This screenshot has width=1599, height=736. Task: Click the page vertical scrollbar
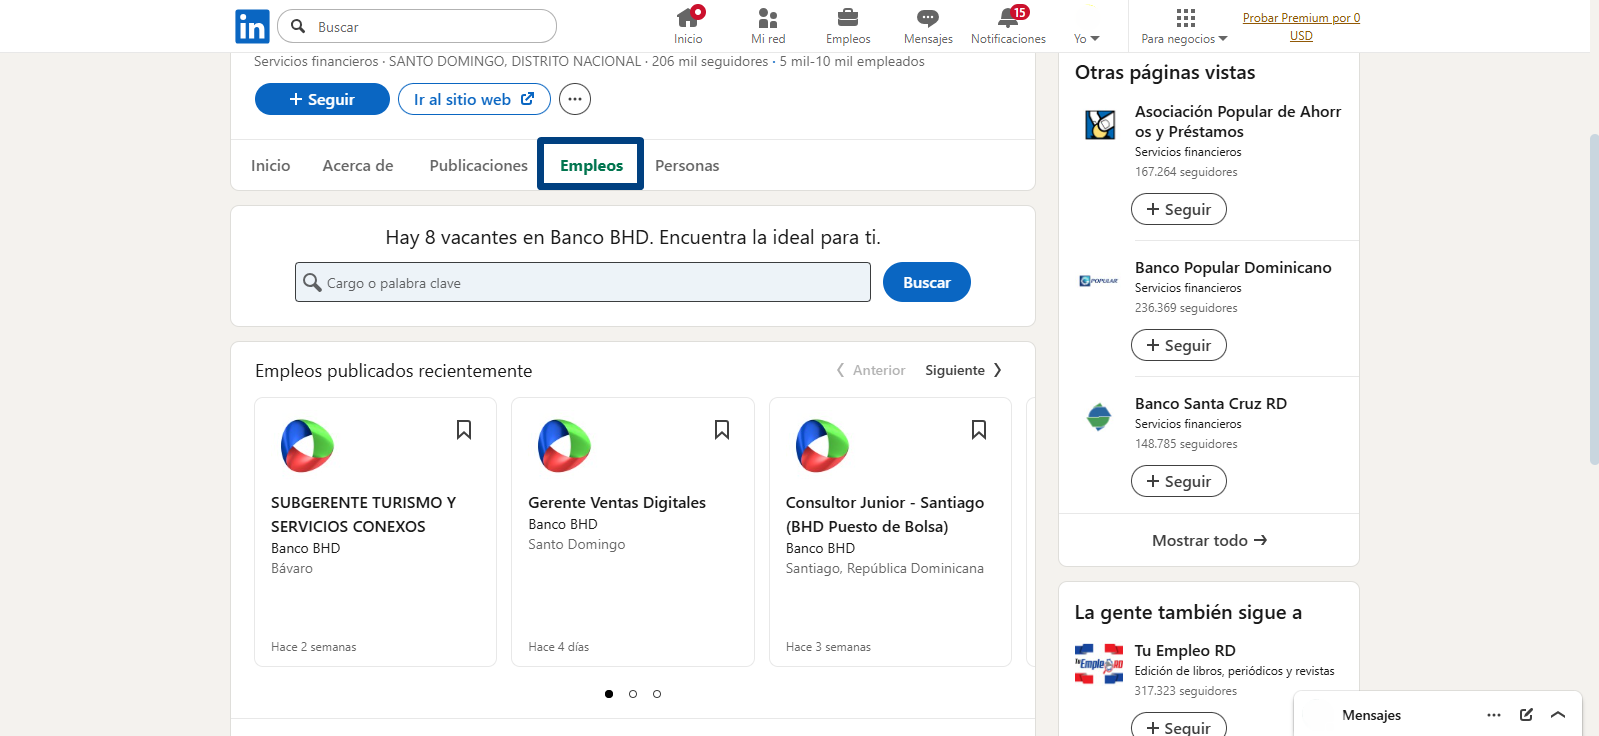click(1594, 299)
